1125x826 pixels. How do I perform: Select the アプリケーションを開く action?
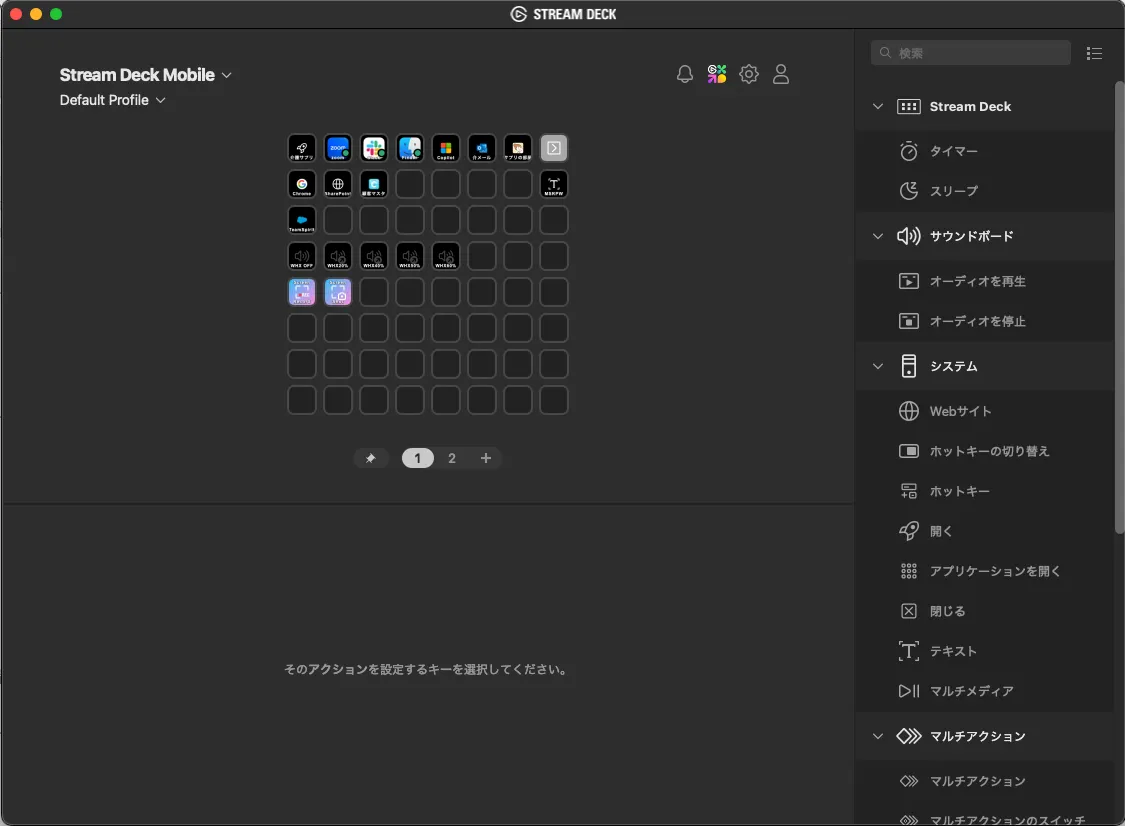click(985, 571)
